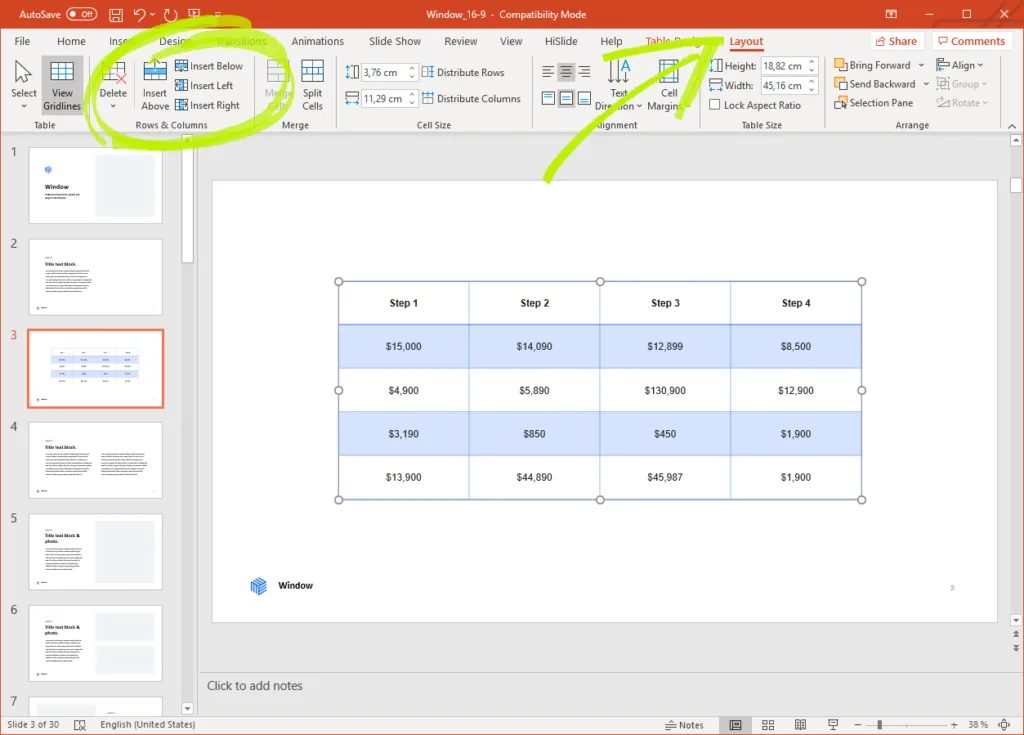Fit slide to current window icon
The width and height of the screenshot is (1024, 735).
coord(1004,725)
